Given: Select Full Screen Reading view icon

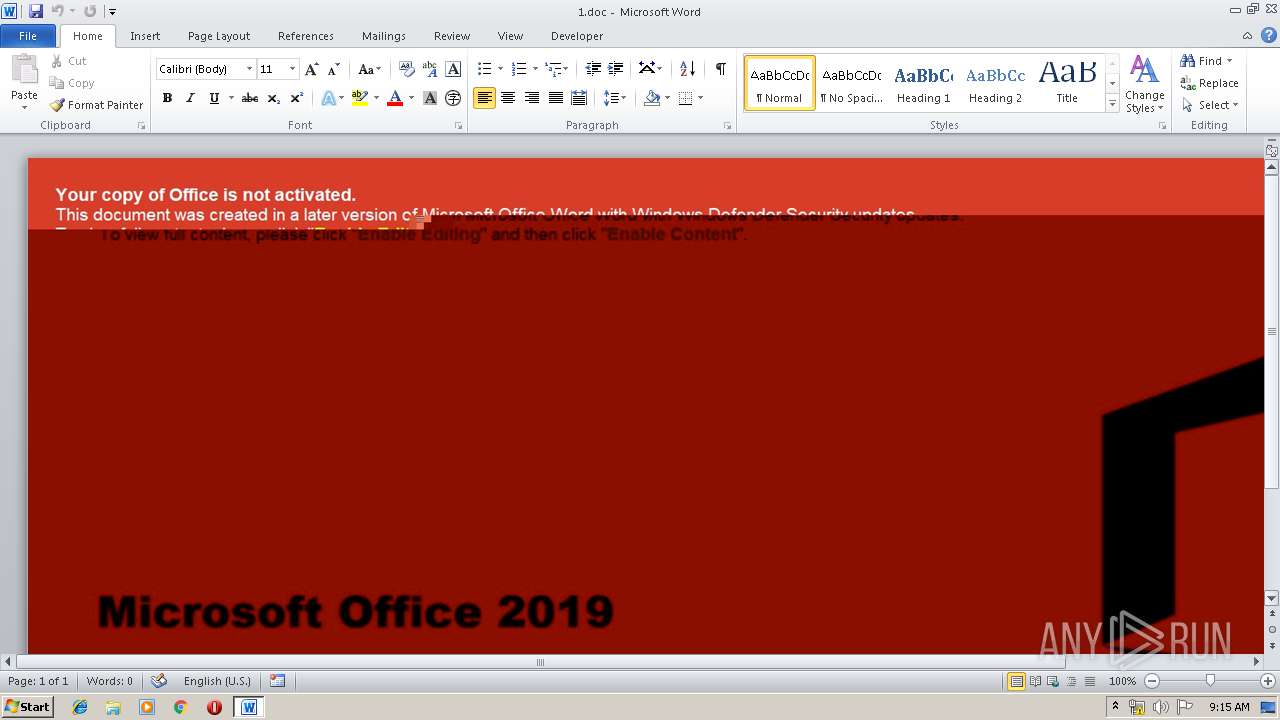Looking at the screenshot, I should pos(1035,681).
